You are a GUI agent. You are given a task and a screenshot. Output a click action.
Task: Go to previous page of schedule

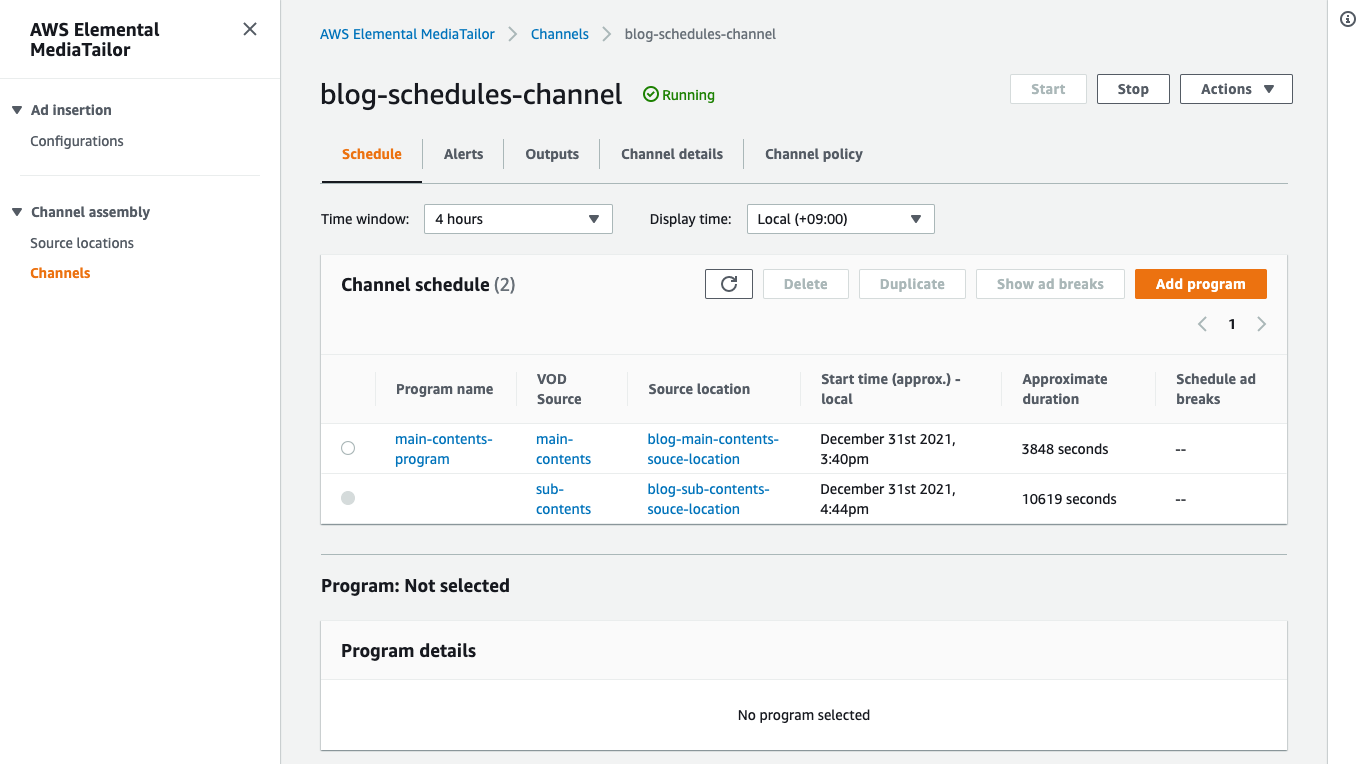tap(1202, 324)
